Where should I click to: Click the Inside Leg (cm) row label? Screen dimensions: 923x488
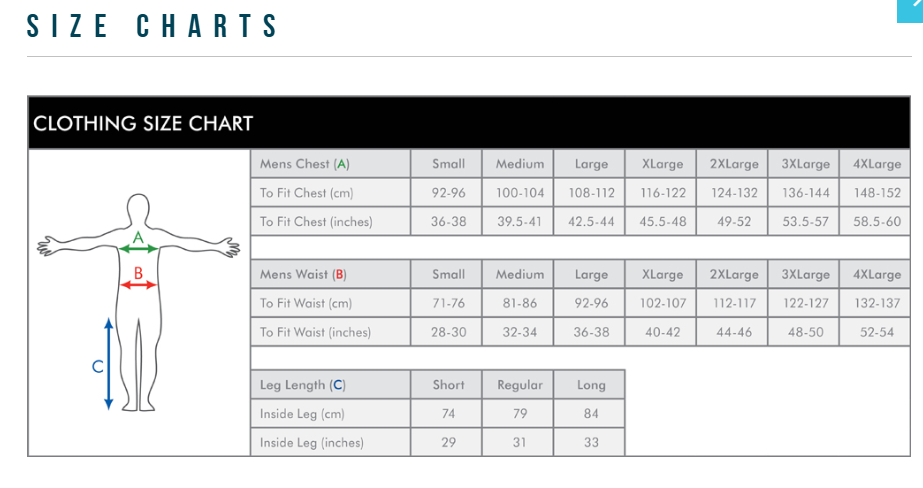pos(302,414)
